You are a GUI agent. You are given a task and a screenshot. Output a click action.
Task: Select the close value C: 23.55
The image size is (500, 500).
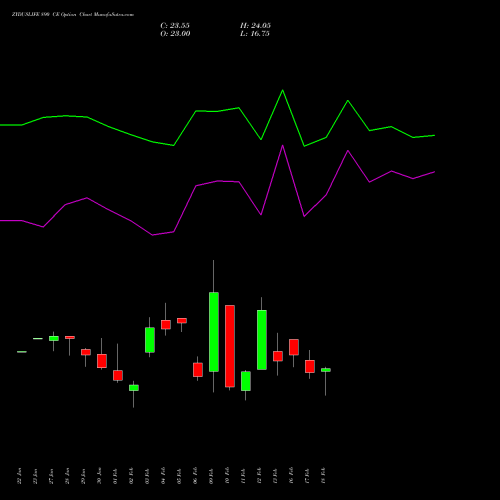pos(175,26)
